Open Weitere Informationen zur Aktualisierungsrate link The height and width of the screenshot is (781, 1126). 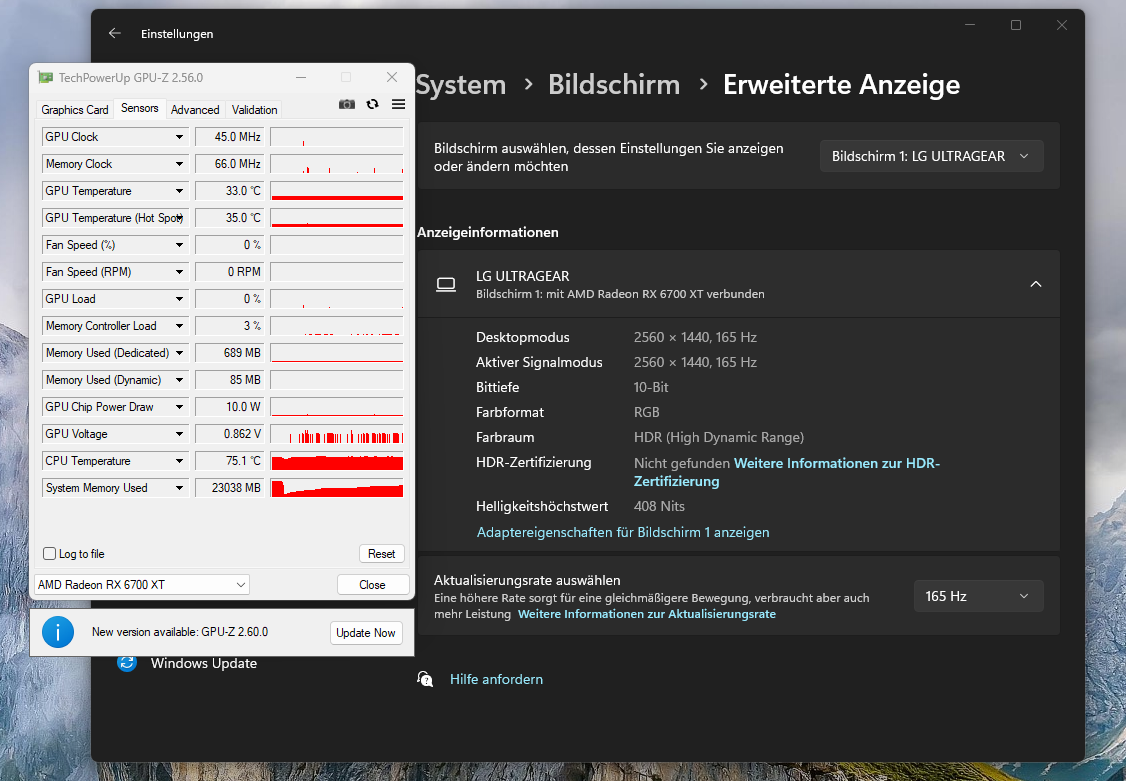[646, 614]
